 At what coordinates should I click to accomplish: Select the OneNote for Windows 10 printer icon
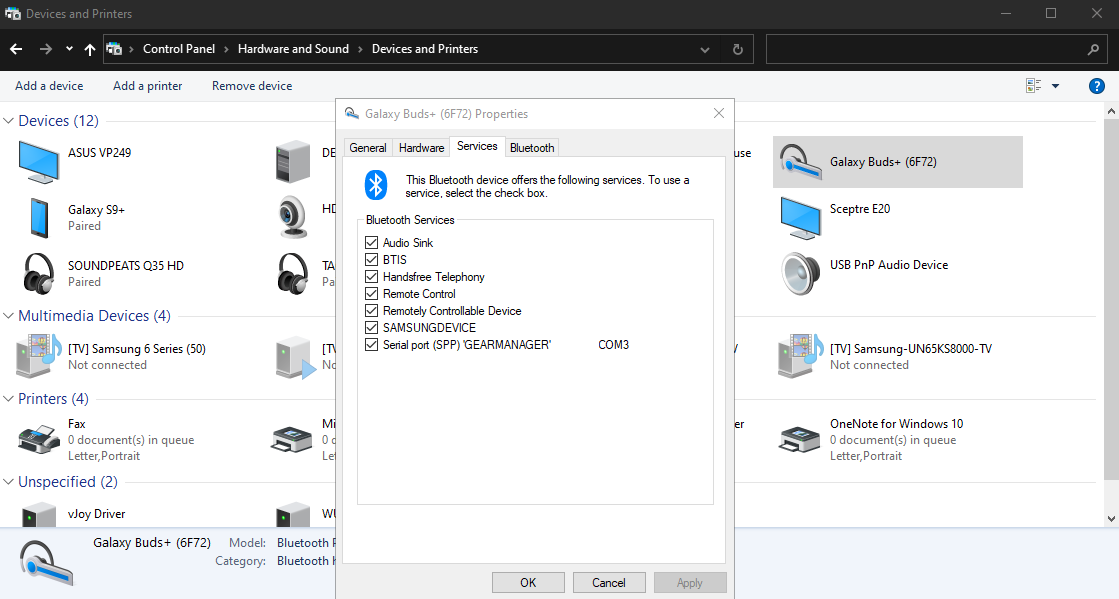pos(799,438)
